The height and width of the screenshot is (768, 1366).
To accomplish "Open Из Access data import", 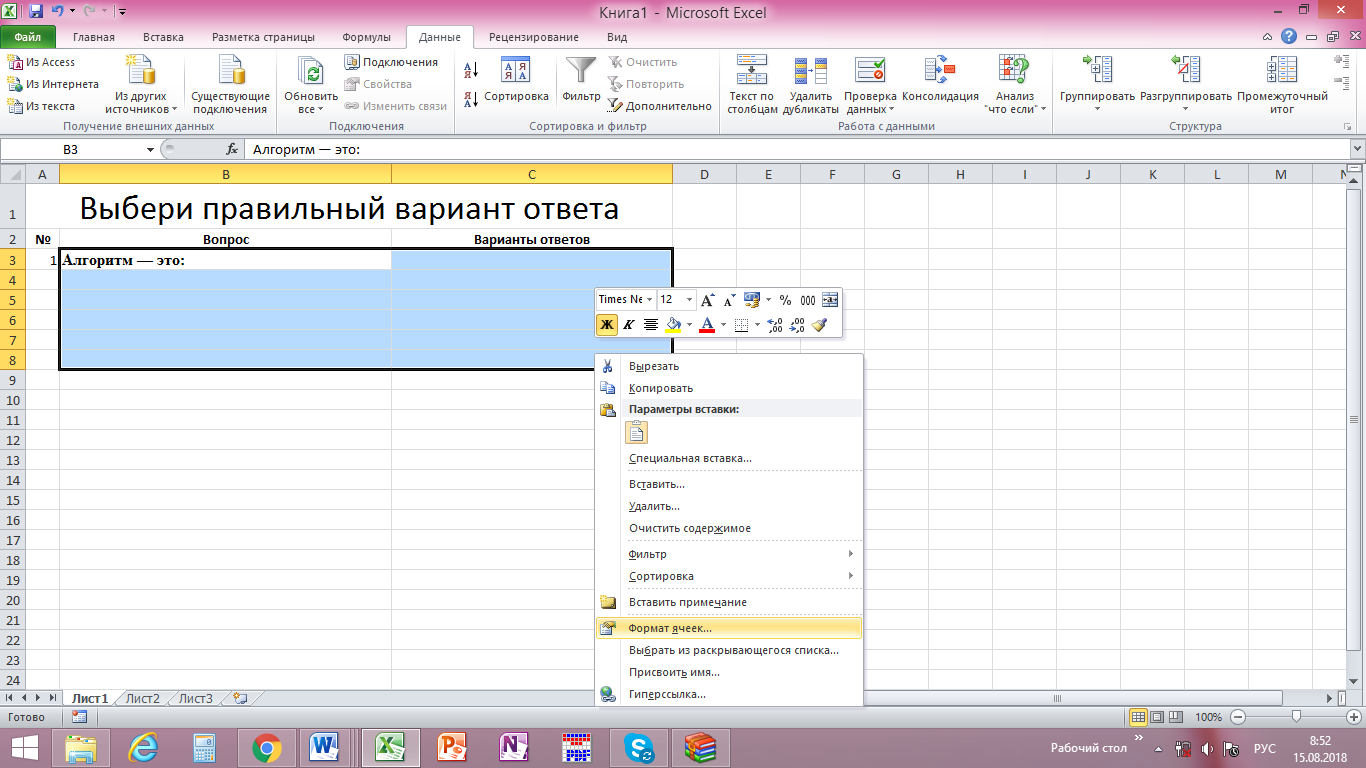I will pyautogui.click(x=41, y=62).
